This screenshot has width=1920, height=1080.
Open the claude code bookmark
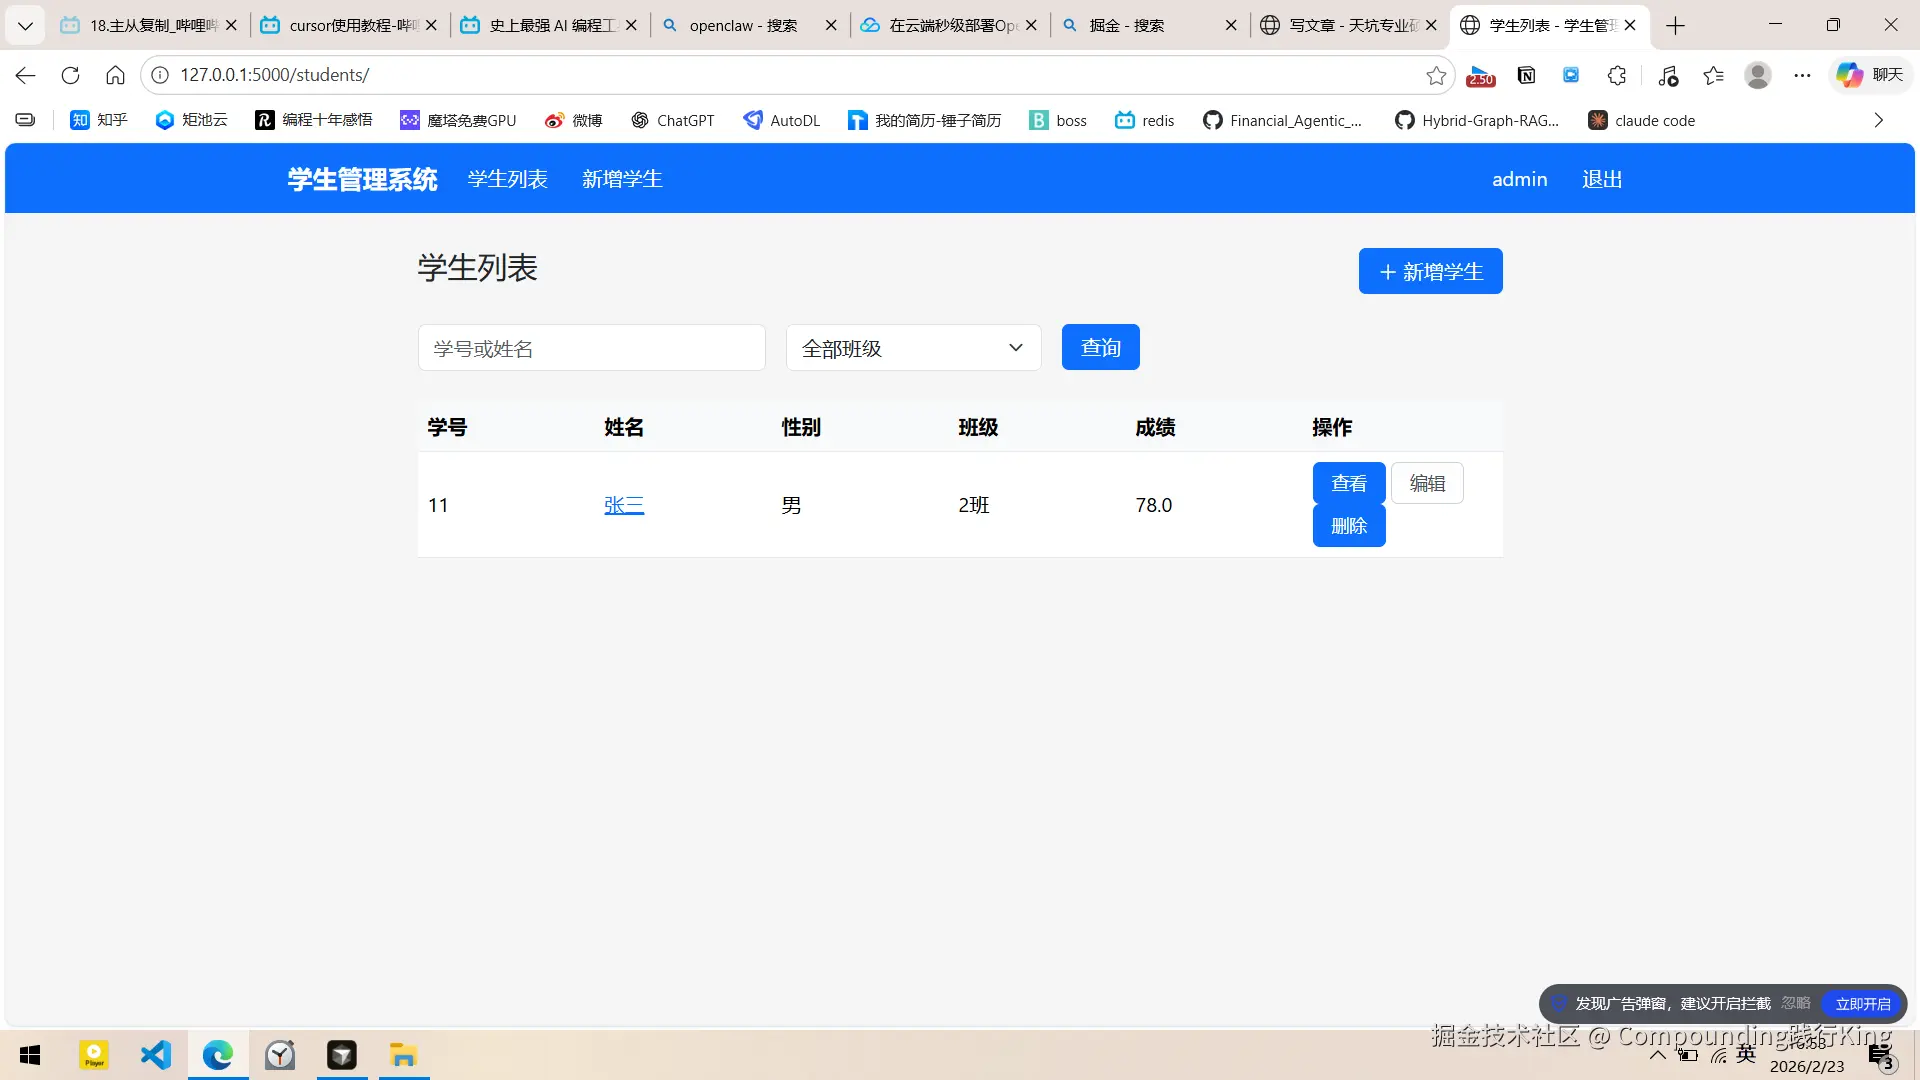pyautogui.click(x=1641, y=120)
